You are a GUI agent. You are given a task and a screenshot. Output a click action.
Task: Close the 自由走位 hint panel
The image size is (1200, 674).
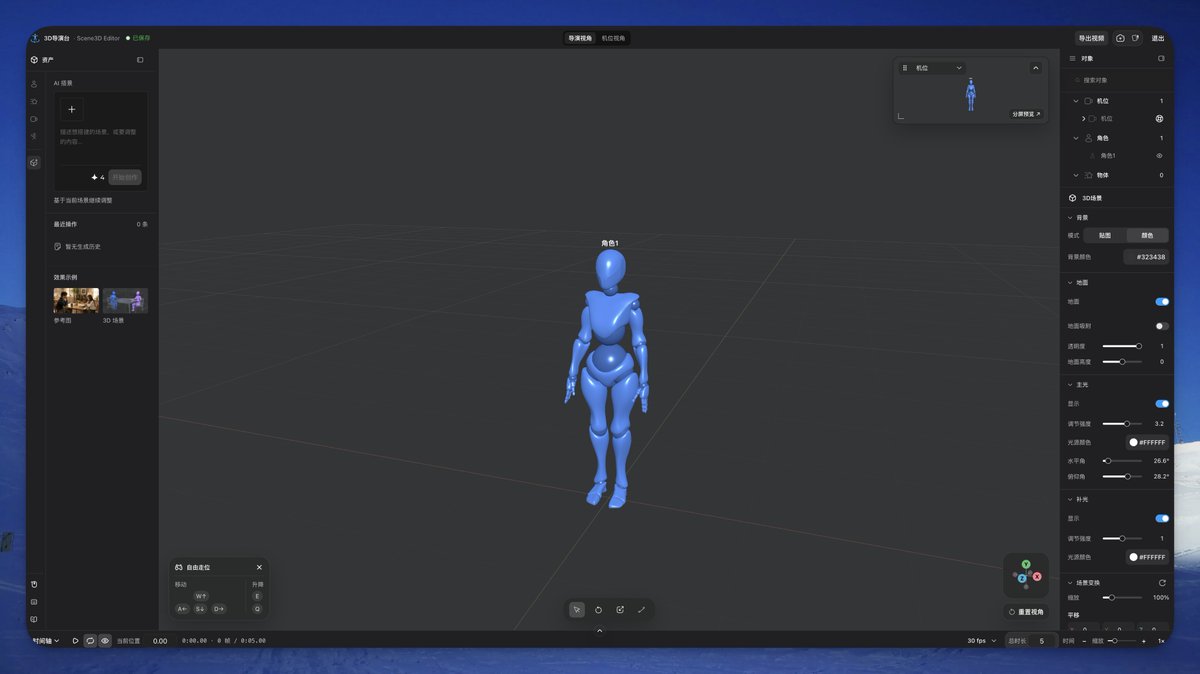(259, 567)
